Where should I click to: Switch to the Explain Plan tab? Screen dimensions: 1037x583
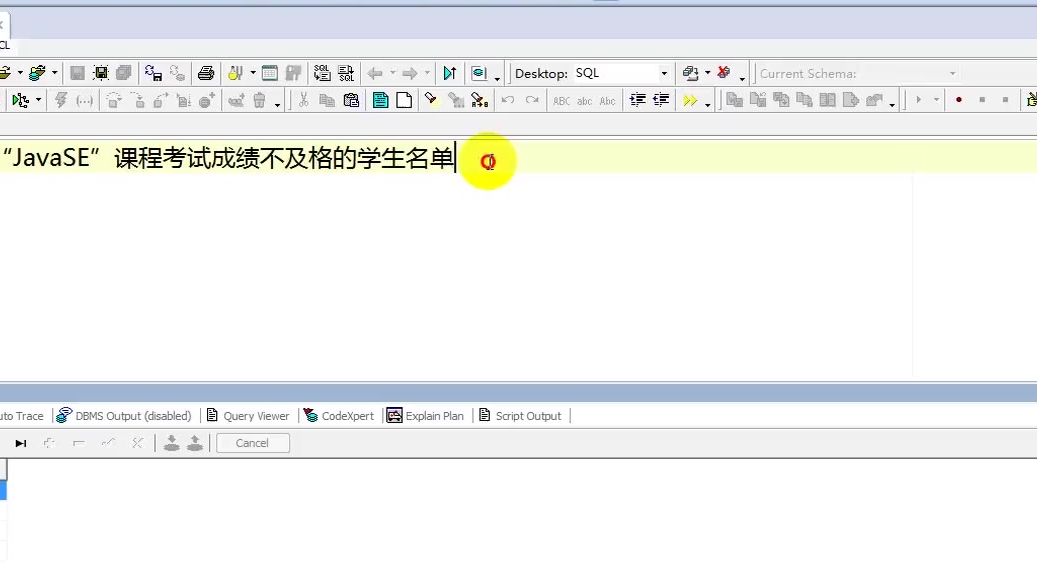pyautogui.click(x=426, y=416)
